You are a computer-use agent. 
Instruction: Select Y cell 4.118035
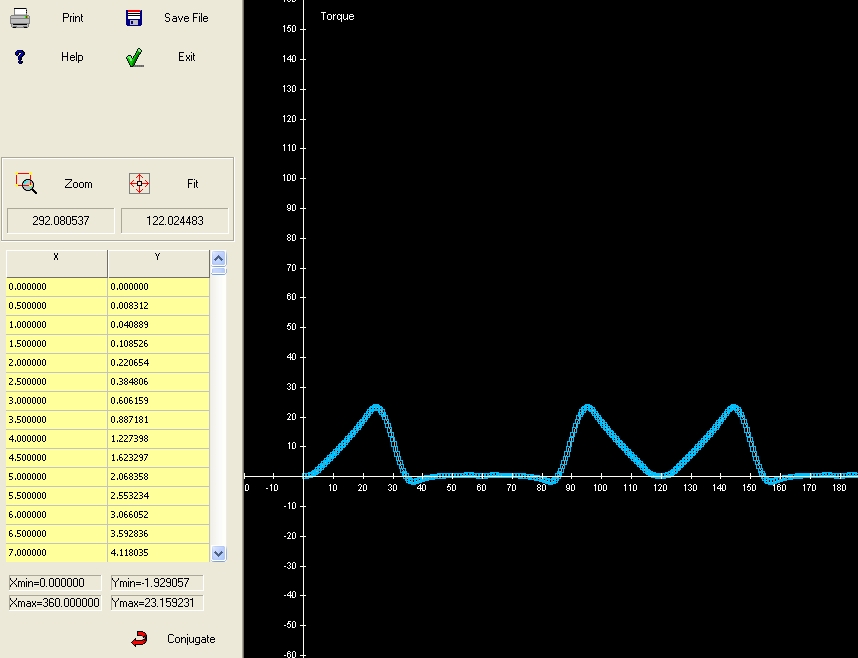point(158,553)
